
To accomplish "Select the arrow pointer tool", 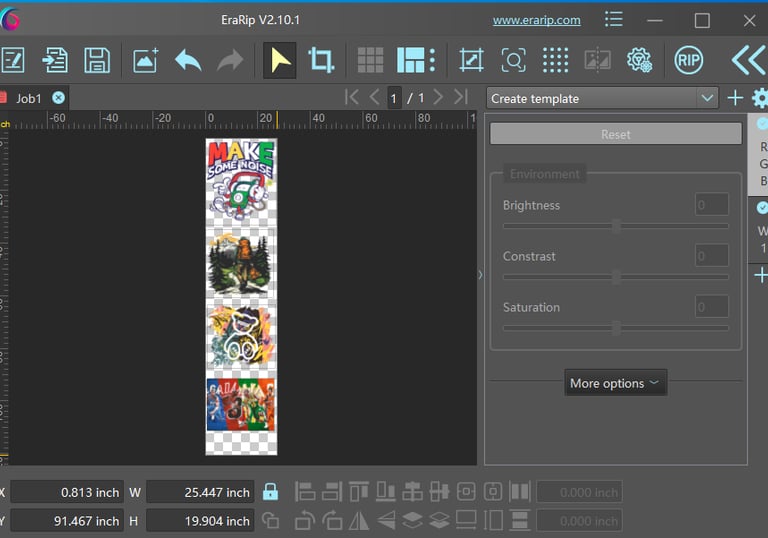I will click(280, 60).
